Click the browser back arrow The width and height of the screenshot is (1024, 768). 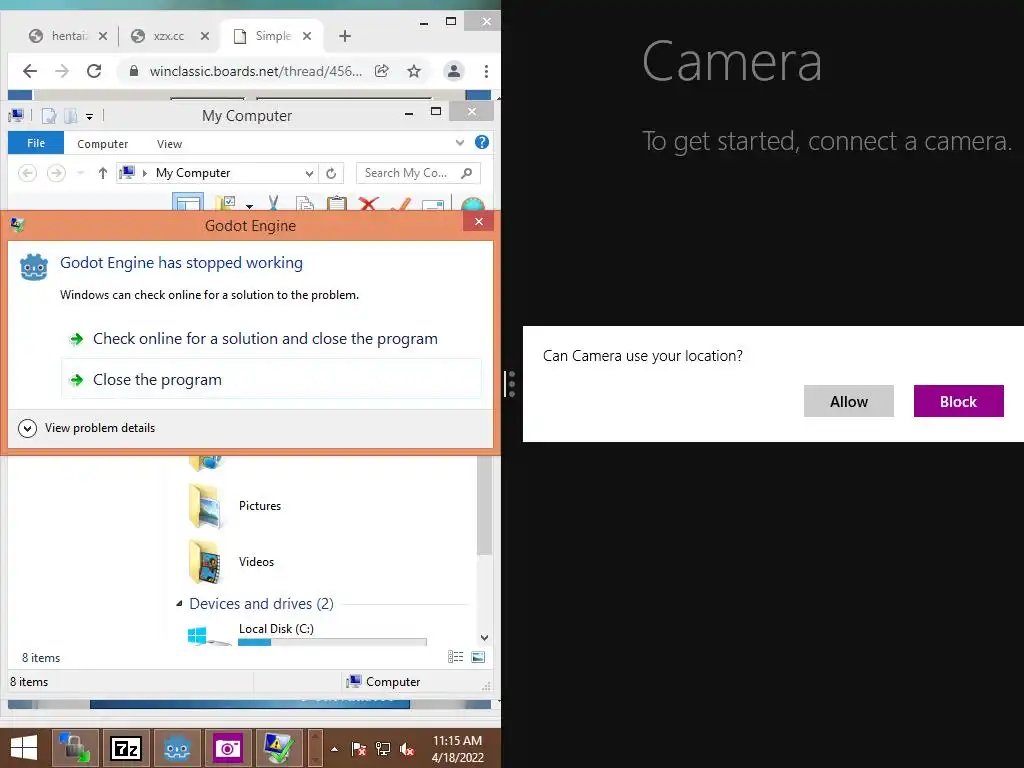[30, 71]
